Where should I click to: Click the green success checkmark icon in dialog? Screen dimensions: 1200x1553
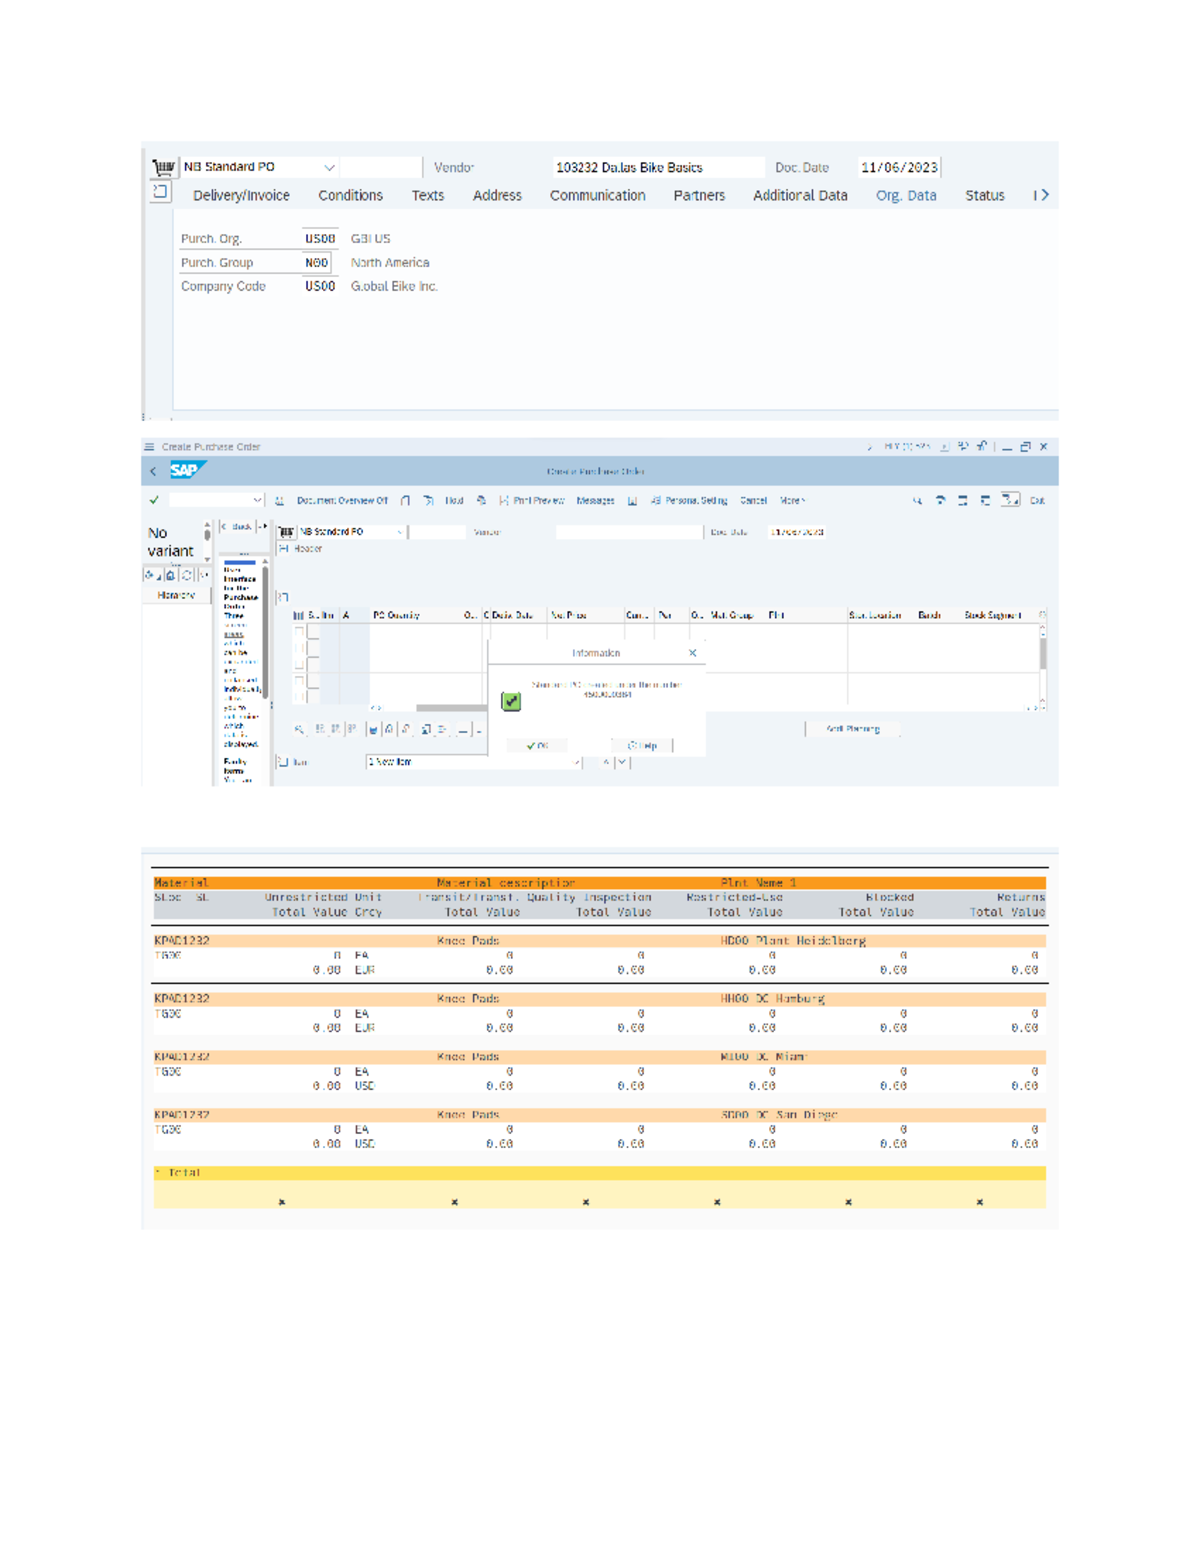[511, 701]
